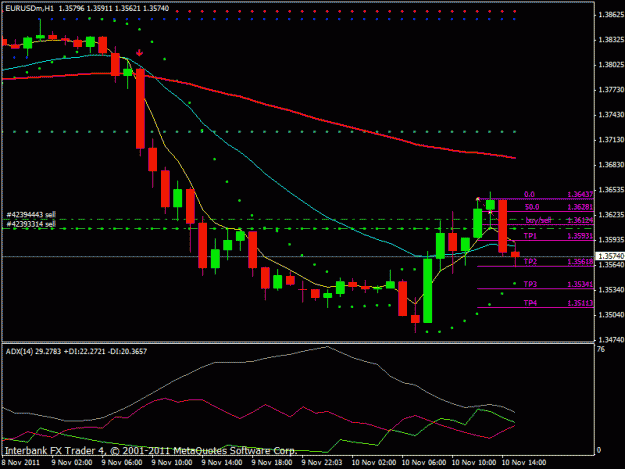This screenshot has height=469, width=625.
Task: Click the 9 Nov 18:00 time label
Action: (272, 462)
